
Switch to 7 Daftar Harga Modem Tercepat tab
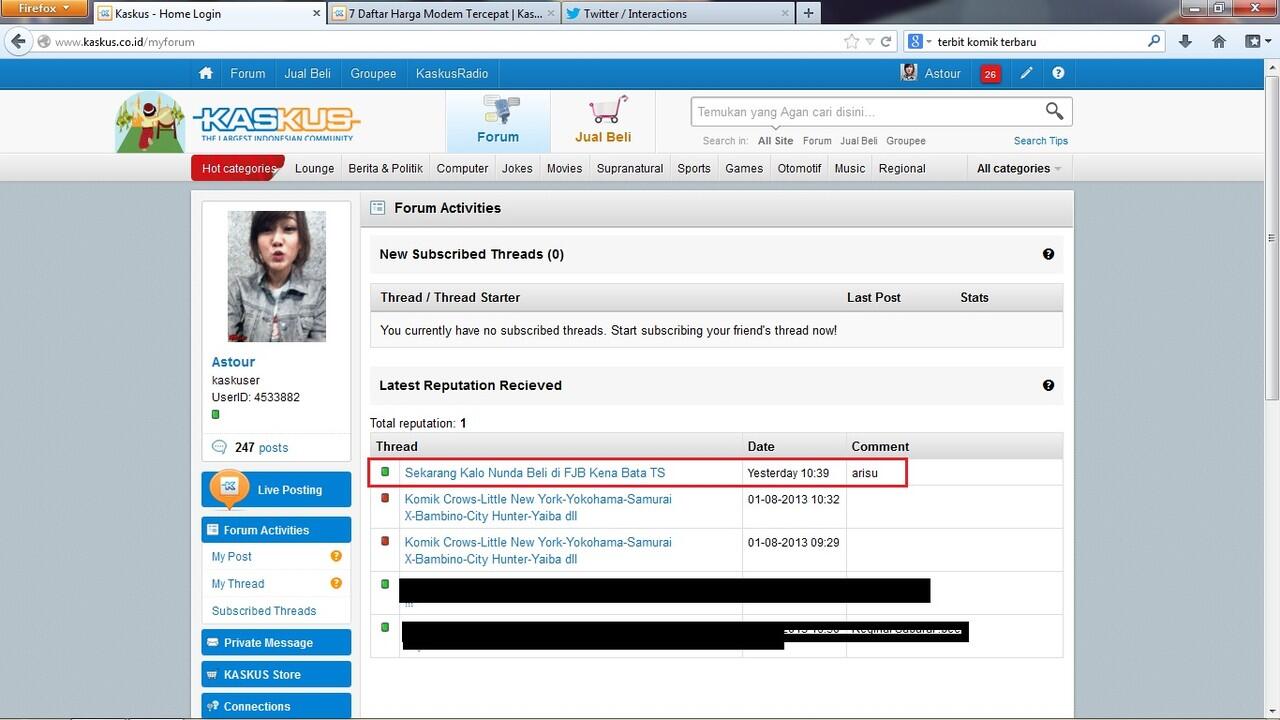click(x=443, y=14)
